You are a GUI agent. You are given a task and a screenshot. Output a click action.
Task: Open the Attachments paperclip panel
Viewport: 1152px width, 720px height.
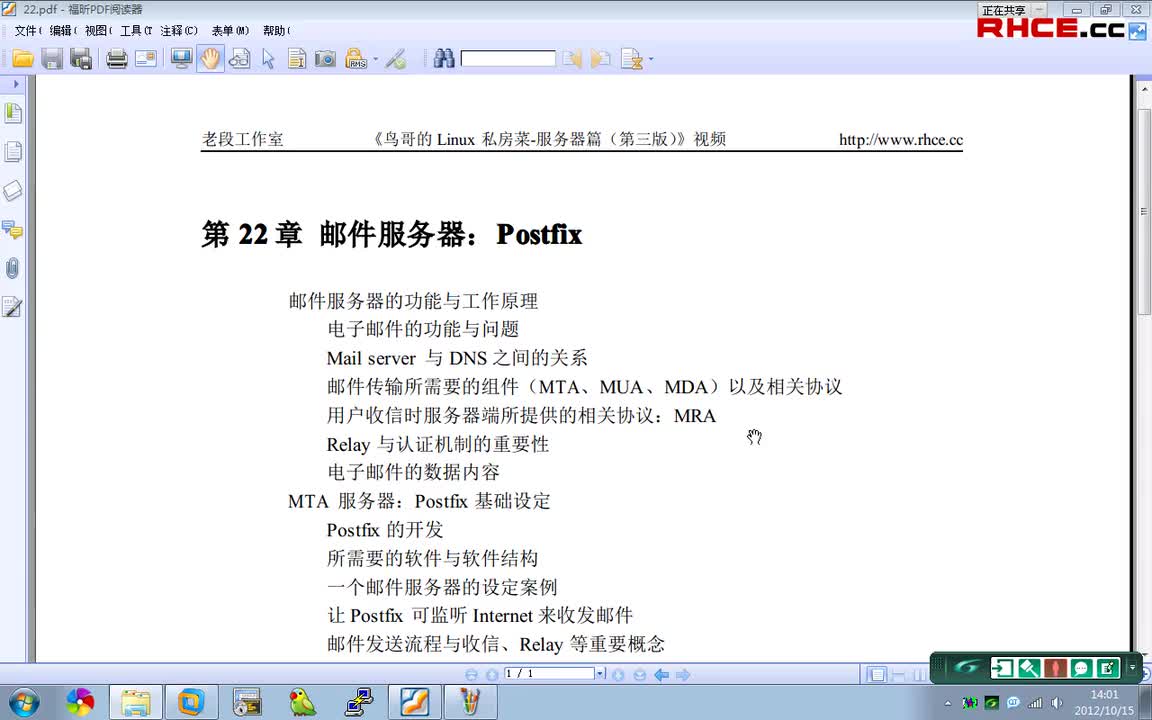point(12,268)
